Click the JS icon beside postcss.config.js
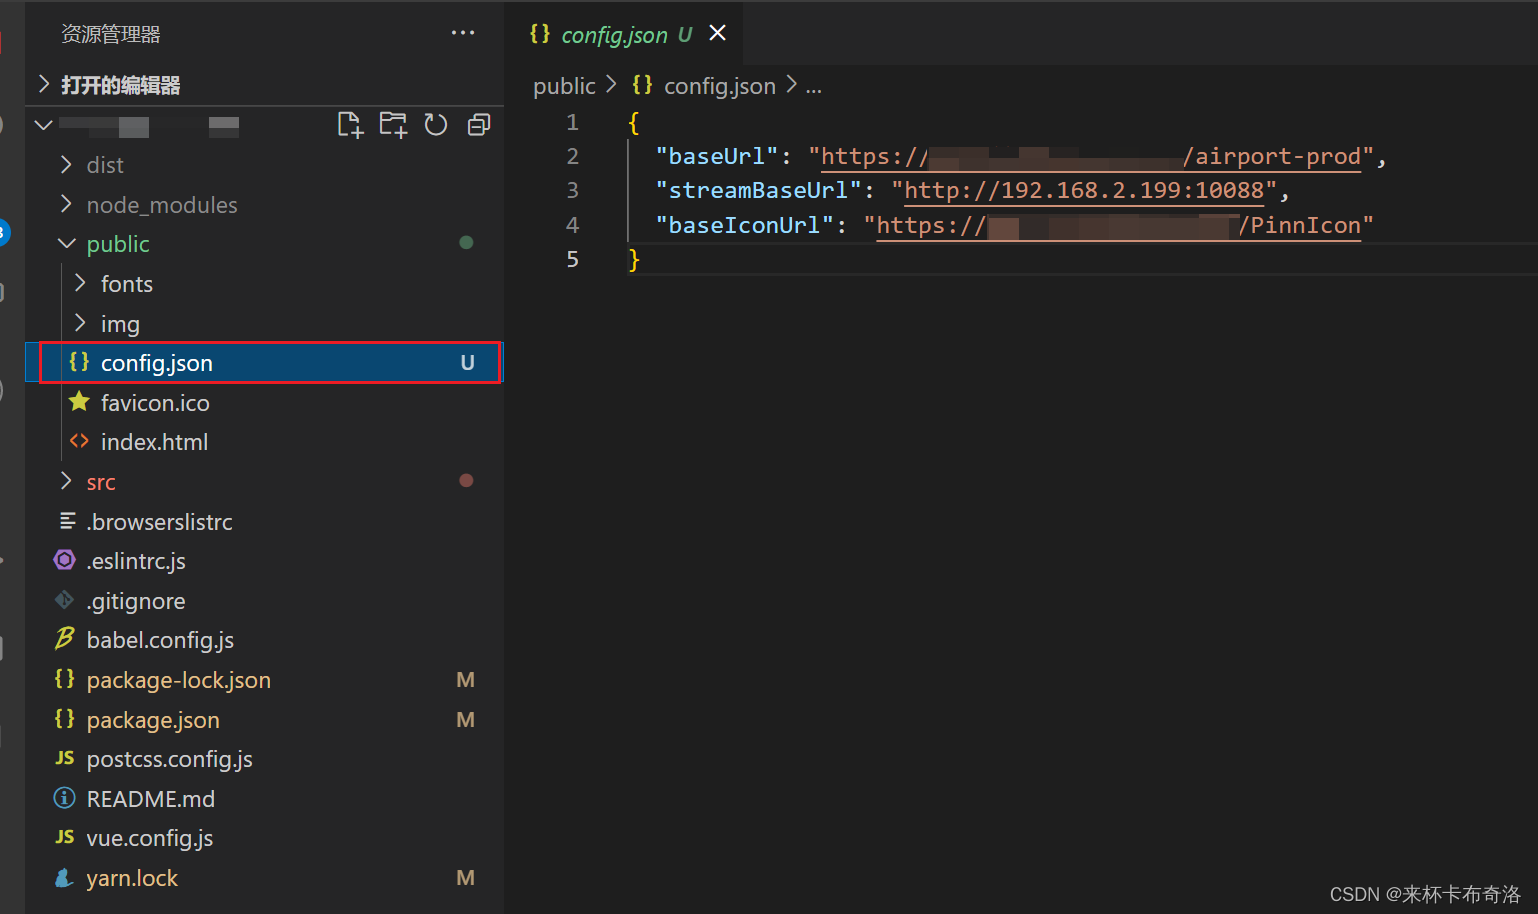The height and width of the screenshot is (914, 1538). pos(65,758)
